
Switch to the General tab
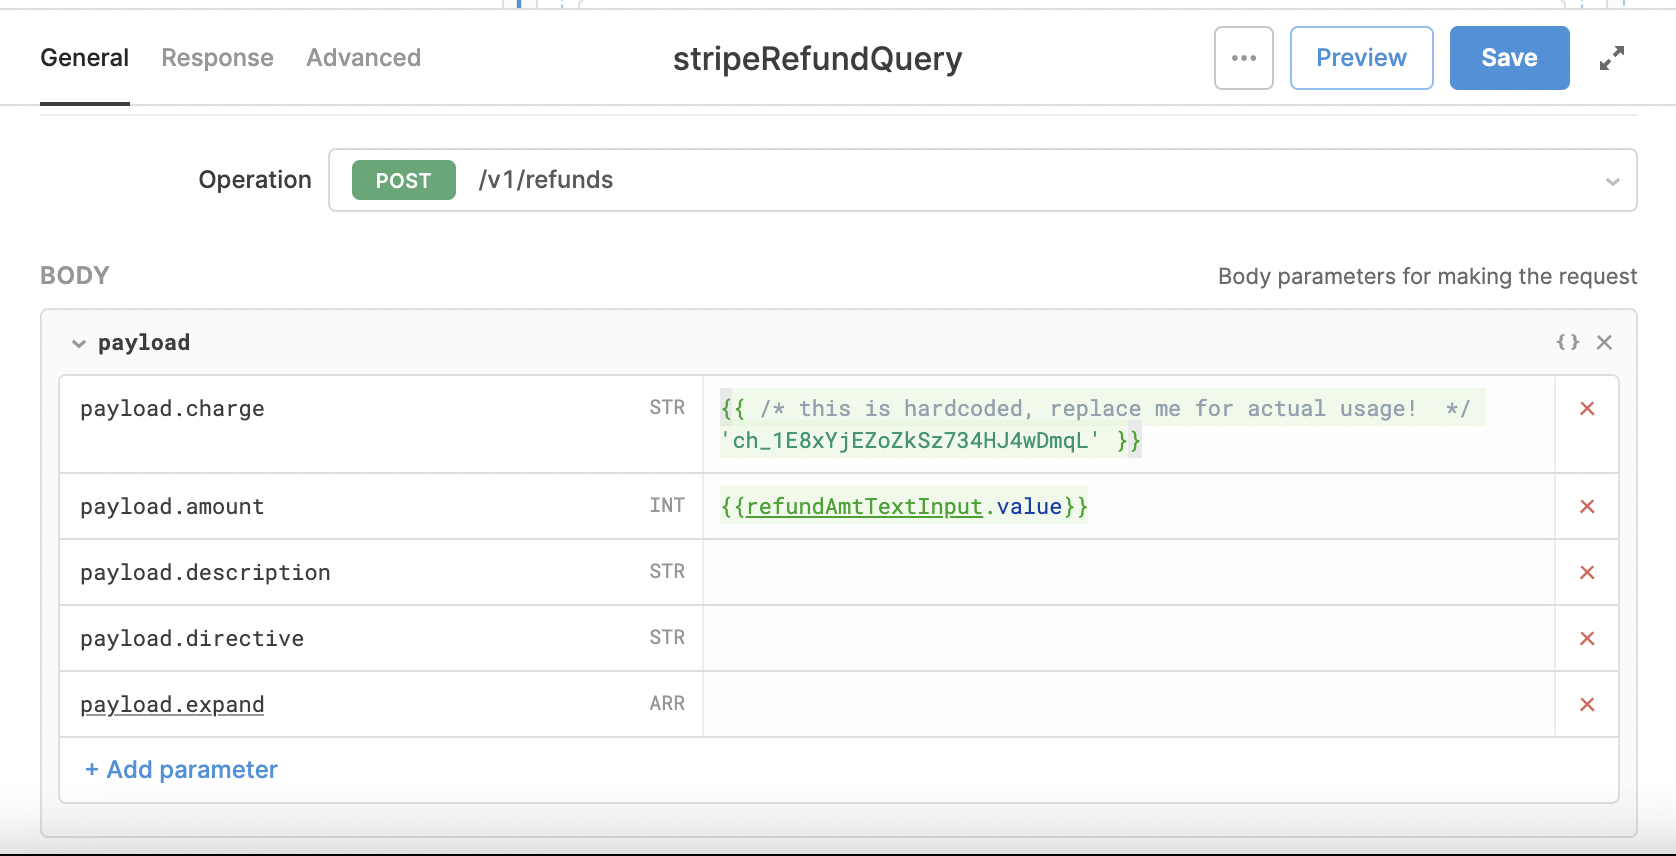click(x=84, y=58)
